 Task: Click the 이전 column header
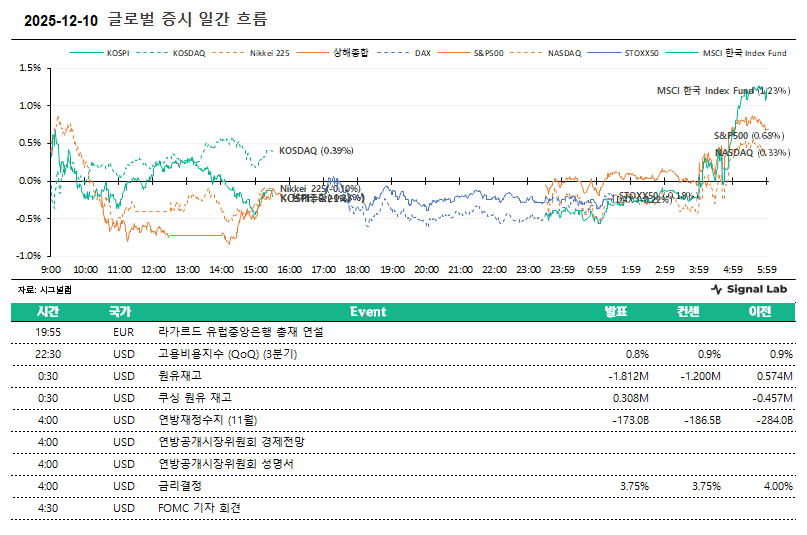760,312
